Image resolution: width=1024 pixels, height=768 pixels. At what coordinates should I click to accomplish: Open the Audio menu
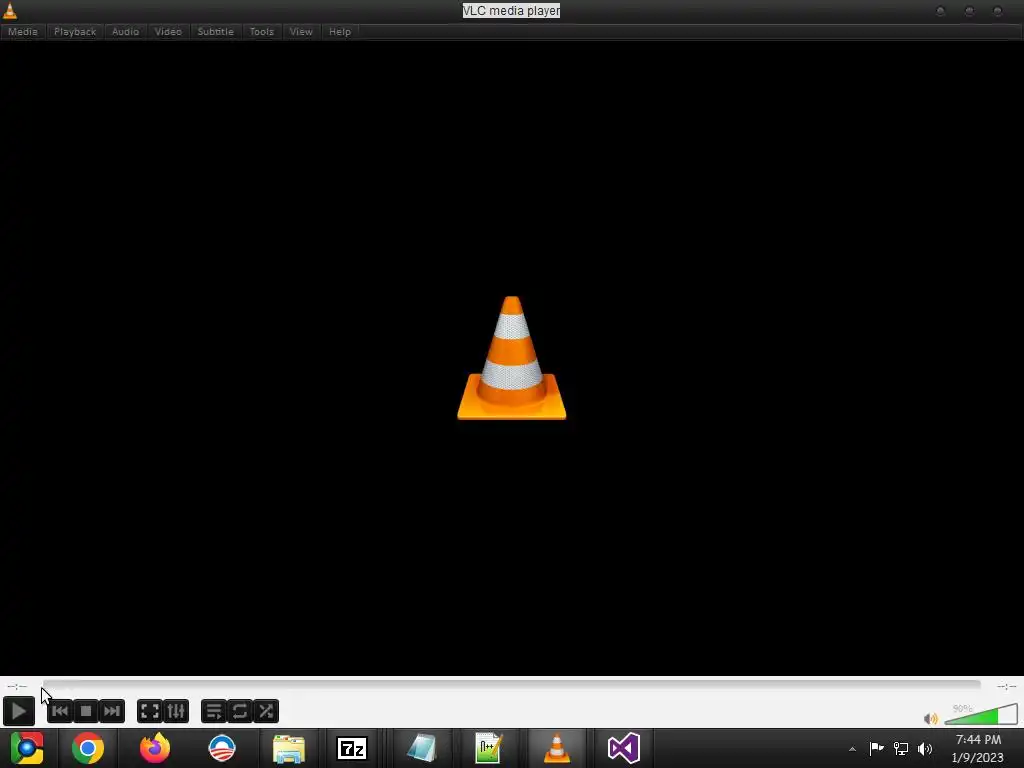tap(125, 31)
